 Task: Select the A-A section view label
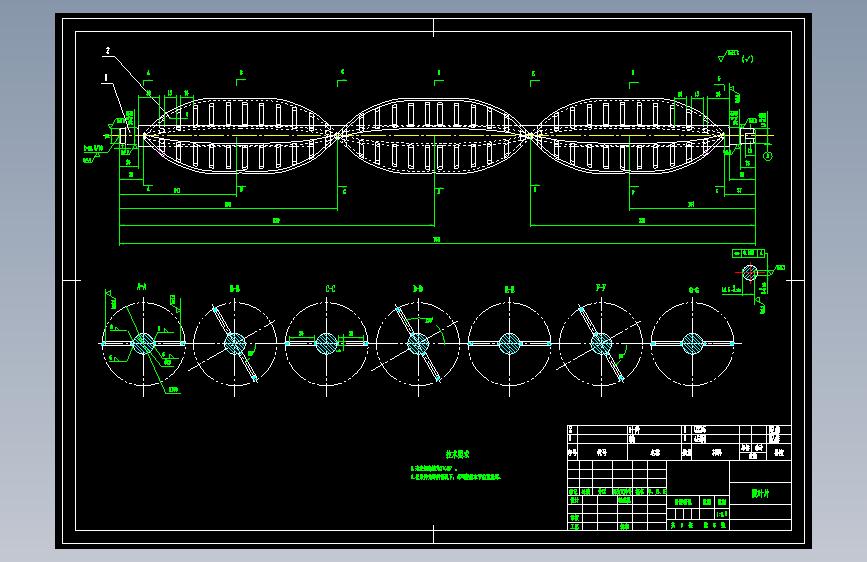tap(142, 287)
